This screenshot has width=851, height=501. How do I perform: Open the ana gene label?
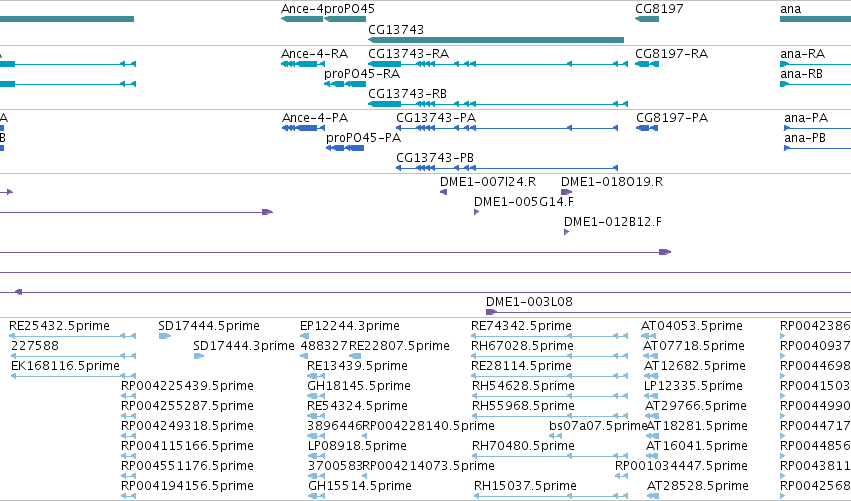point(790,9)
